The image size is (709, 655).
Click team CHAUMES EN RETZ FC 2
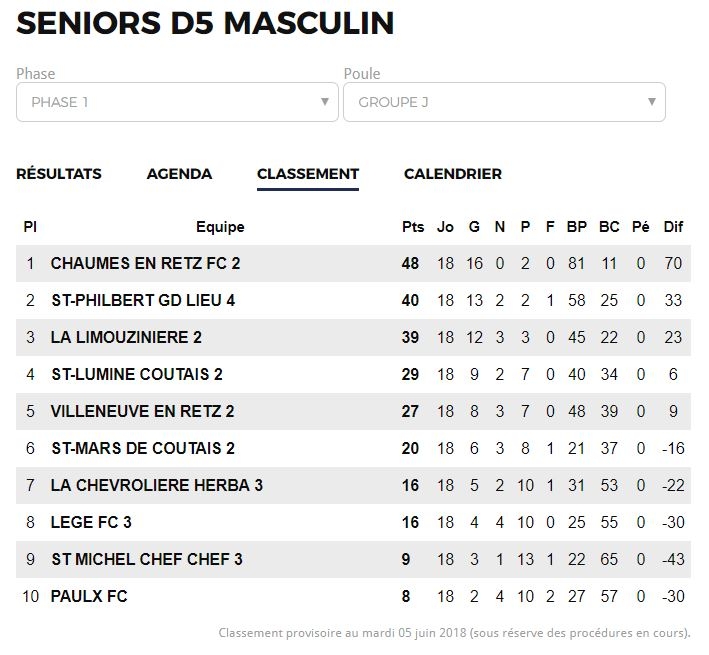coord(145,264)
